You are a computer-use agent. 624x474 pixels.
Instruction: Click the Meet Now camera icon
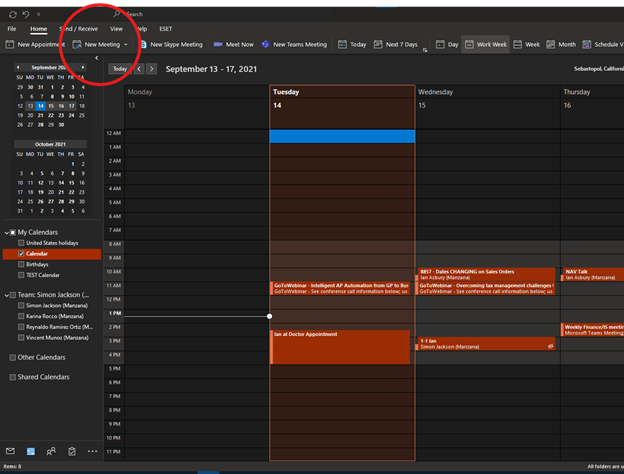tap(218, 45)
